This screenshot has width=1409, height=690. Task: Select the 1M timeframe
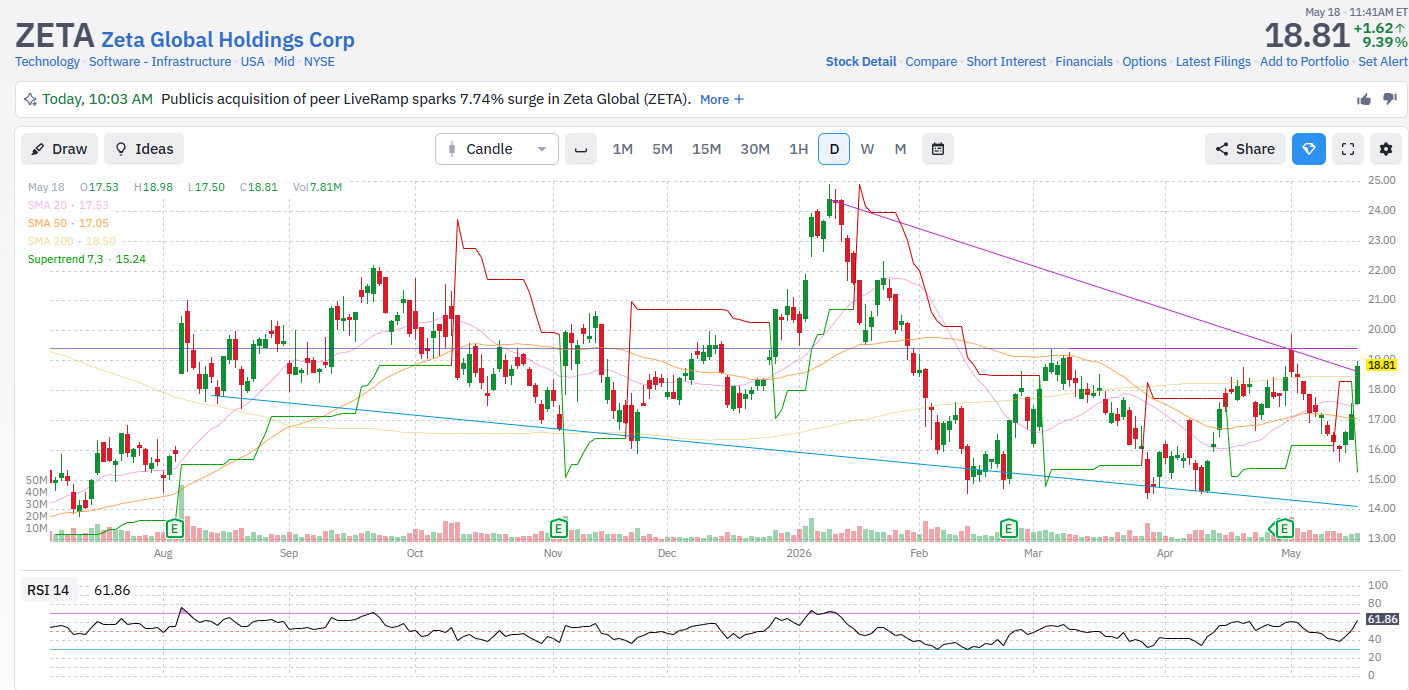622,149
